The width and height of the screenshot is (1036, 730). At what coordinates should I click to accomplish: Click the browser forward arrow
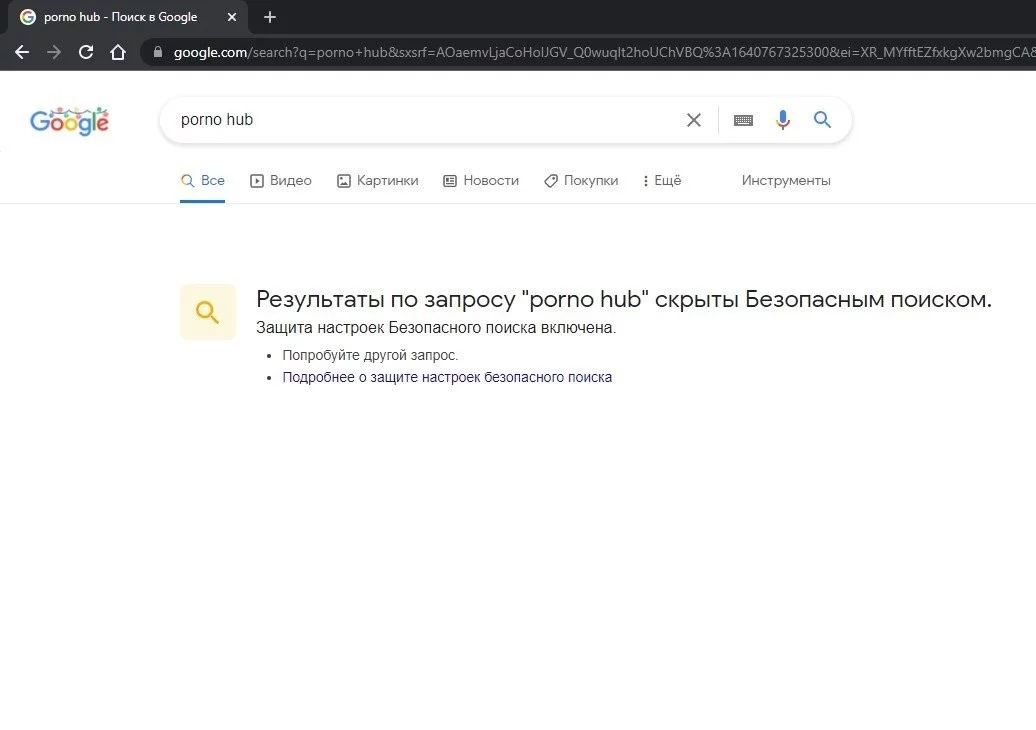(x=54, y=52)
